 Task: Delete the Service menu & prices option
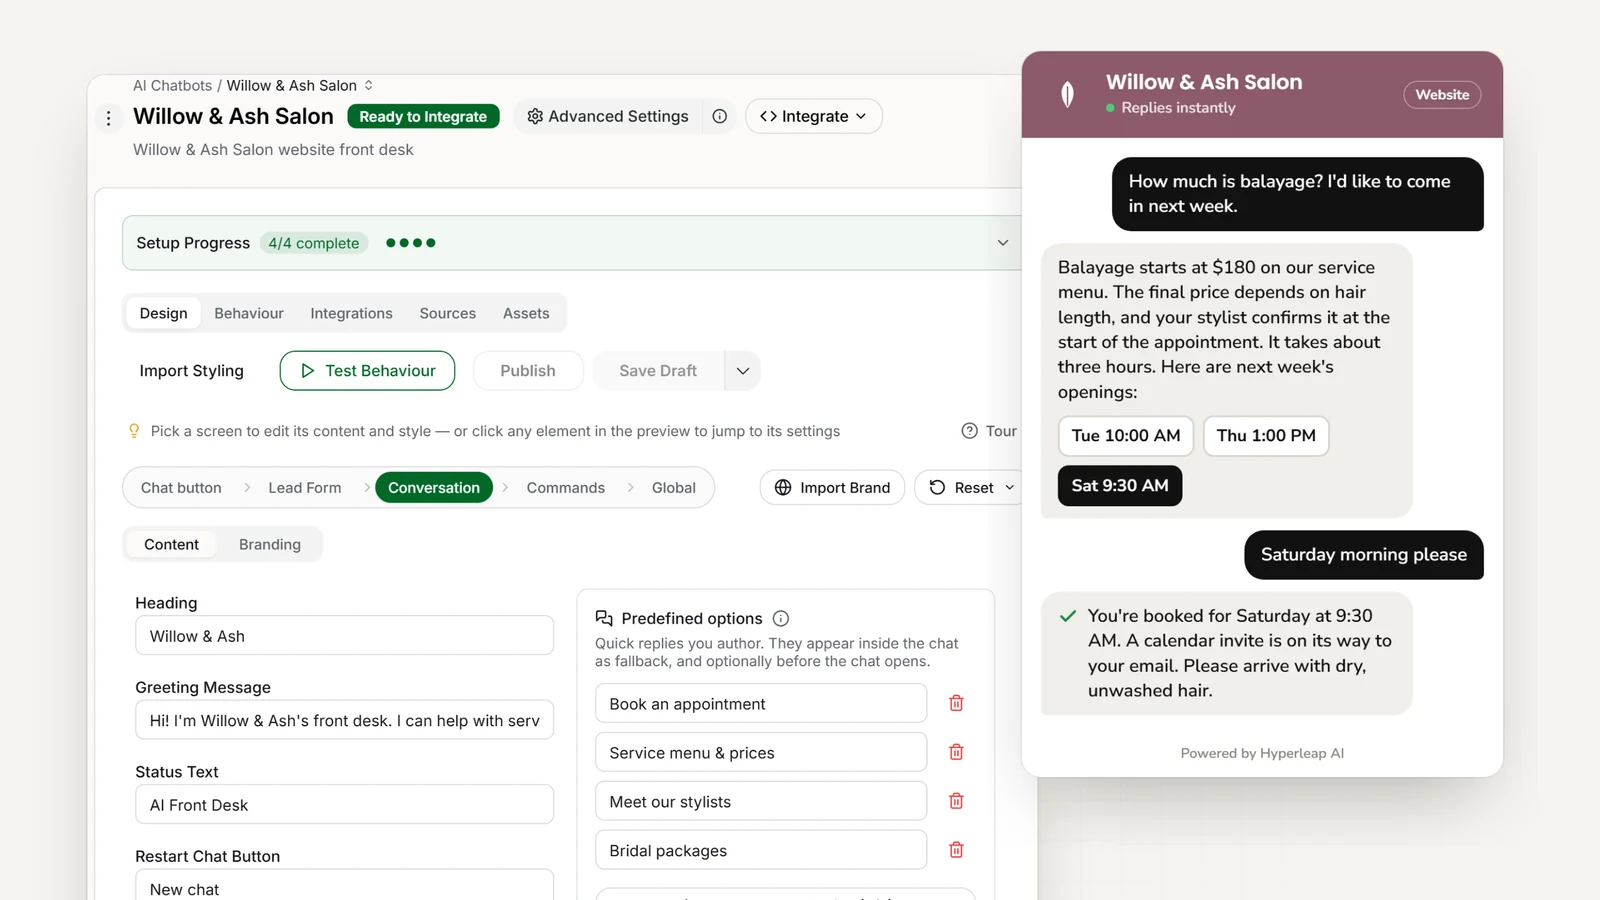[956, 752]
